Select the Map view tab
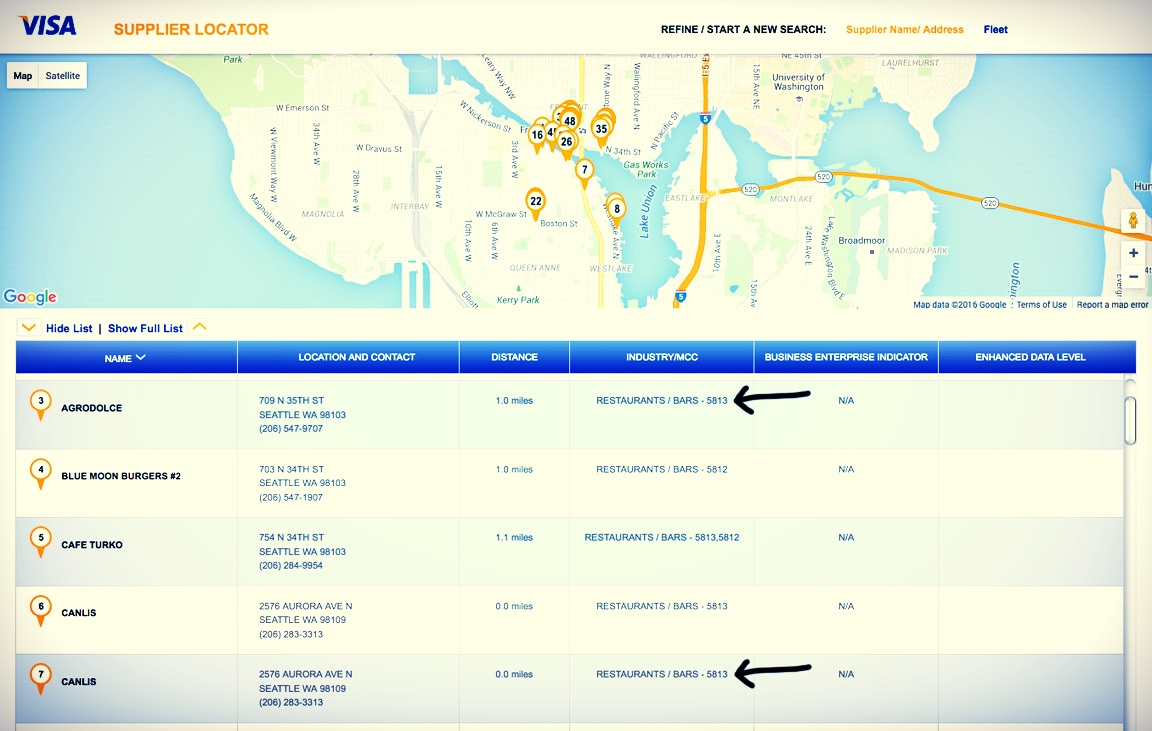The height and width of the screenshot is (731, 1152). pos(23,76)
